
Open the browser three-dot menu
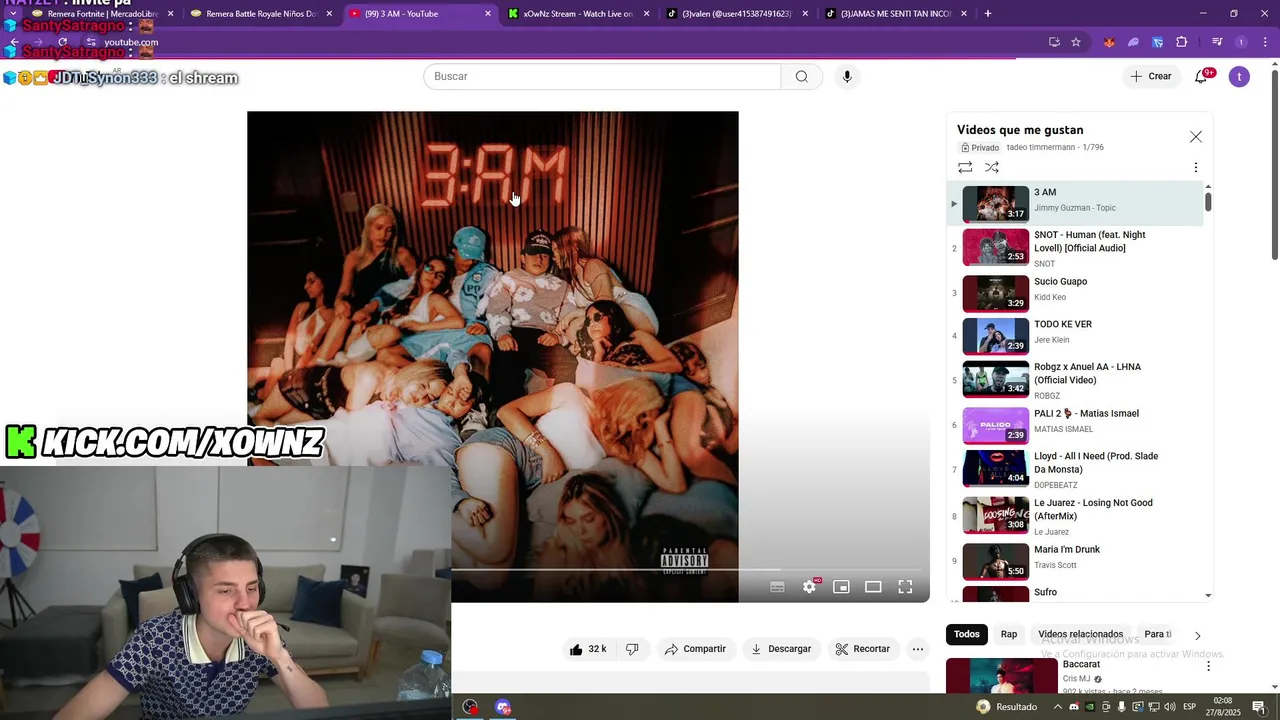tap(1263, 42)
